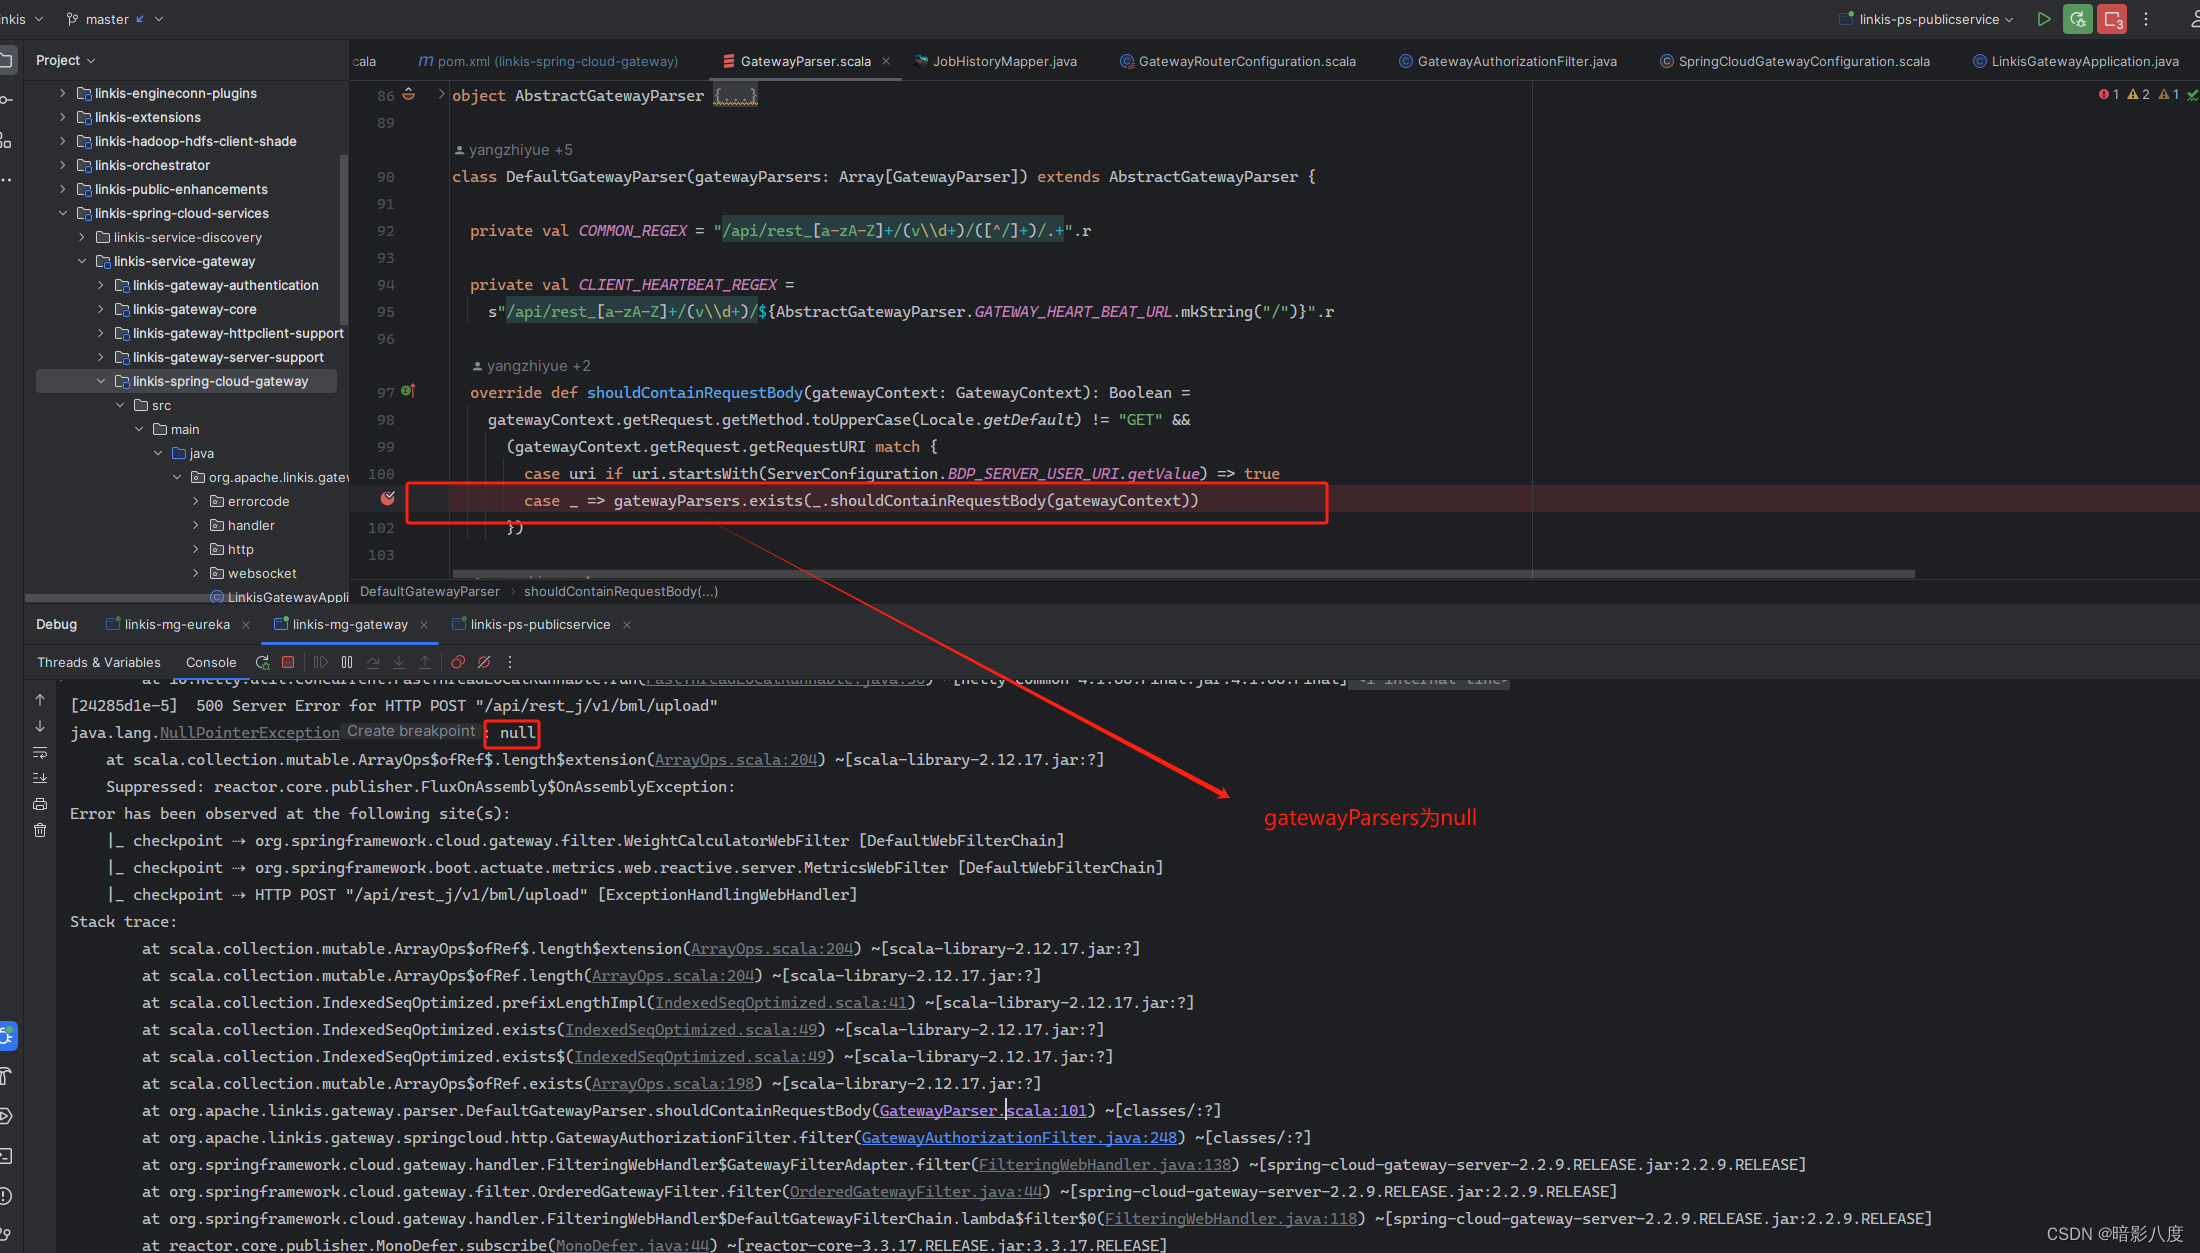The height and width of the screenshot is (1253, 2200).
Task: Click the yellow warning count showing 2
Action: point(2138,94)
